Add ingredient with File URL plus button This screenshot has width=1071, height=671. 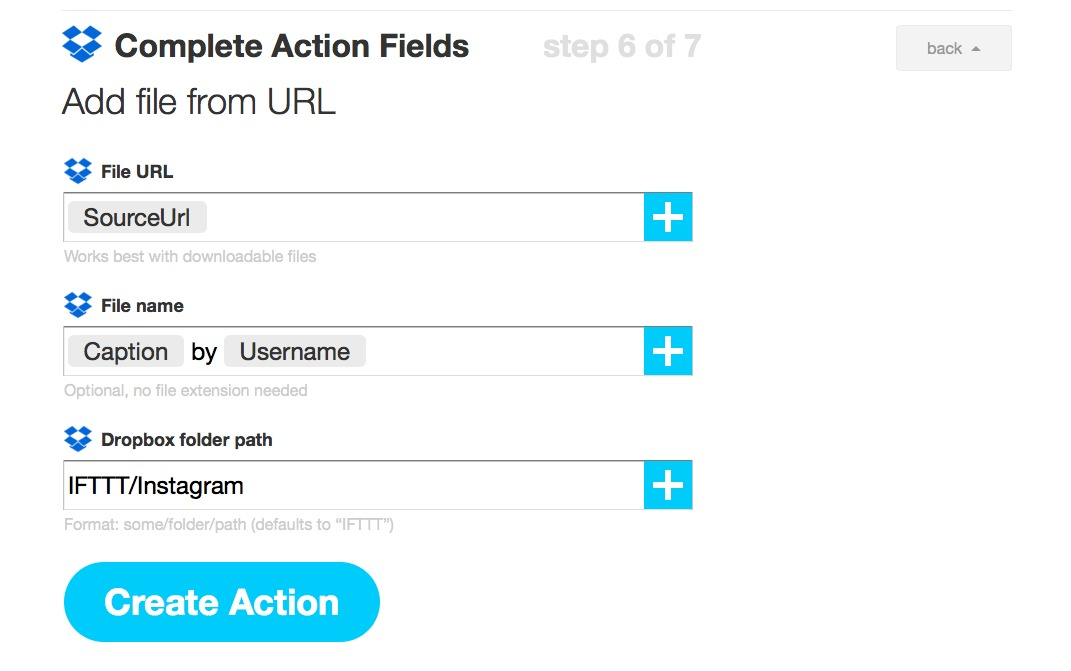[x=668, y=217]
